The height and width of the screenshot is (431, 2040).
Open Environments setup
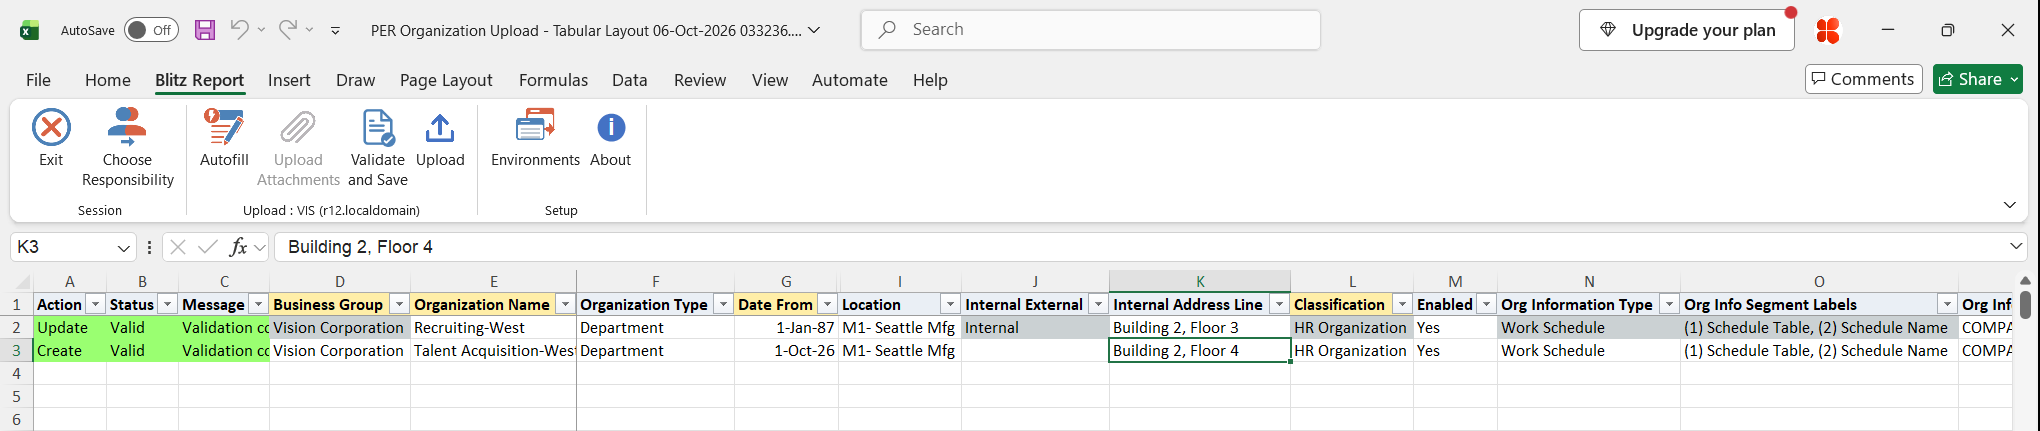(535, 138)
